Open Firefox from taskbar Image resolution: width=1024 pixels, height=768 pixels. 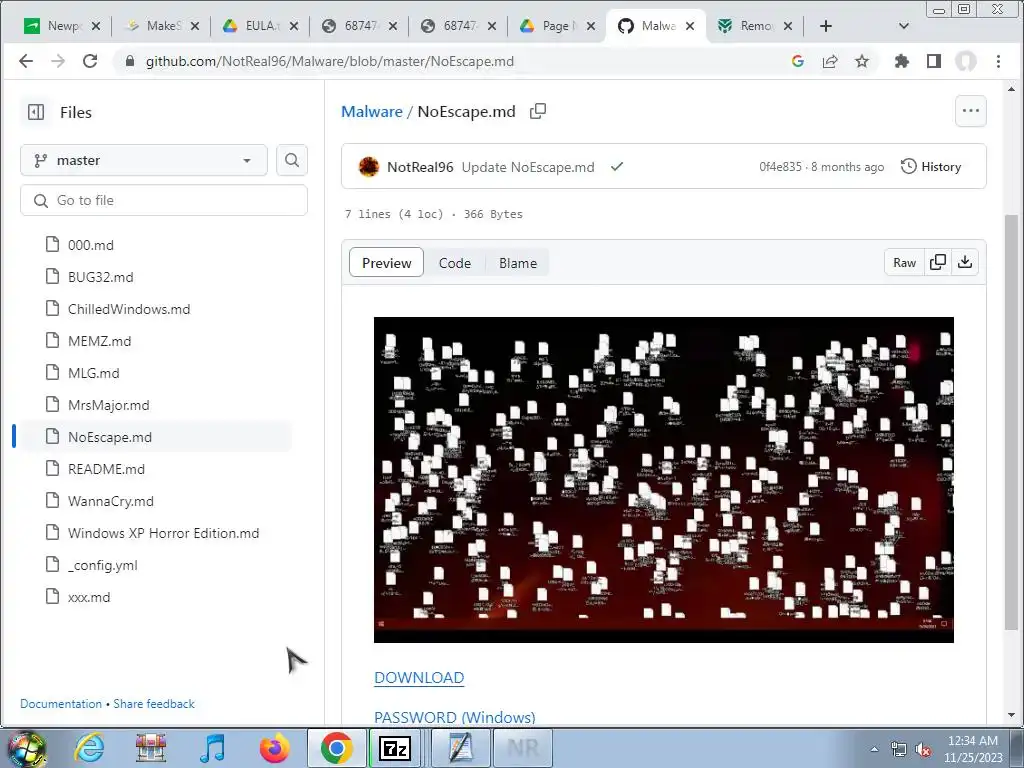coord(274,748)
